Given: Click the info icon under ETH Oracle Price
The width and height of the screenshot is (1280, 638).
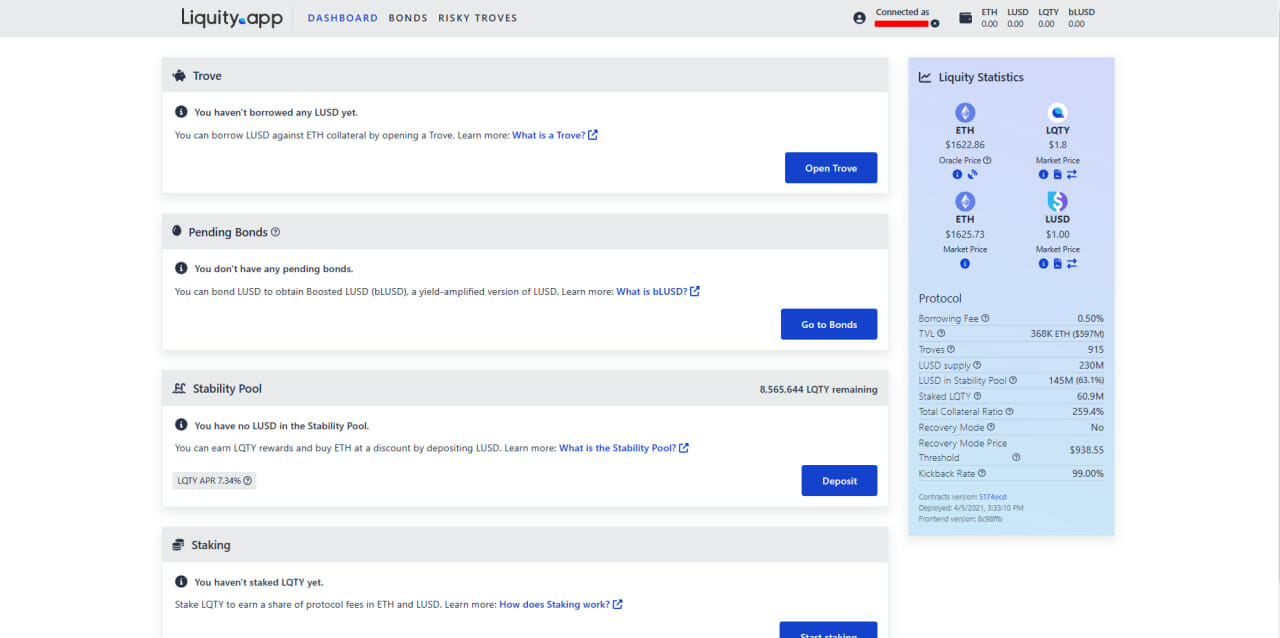Looking at the screenshot, I should pos(957,174).
